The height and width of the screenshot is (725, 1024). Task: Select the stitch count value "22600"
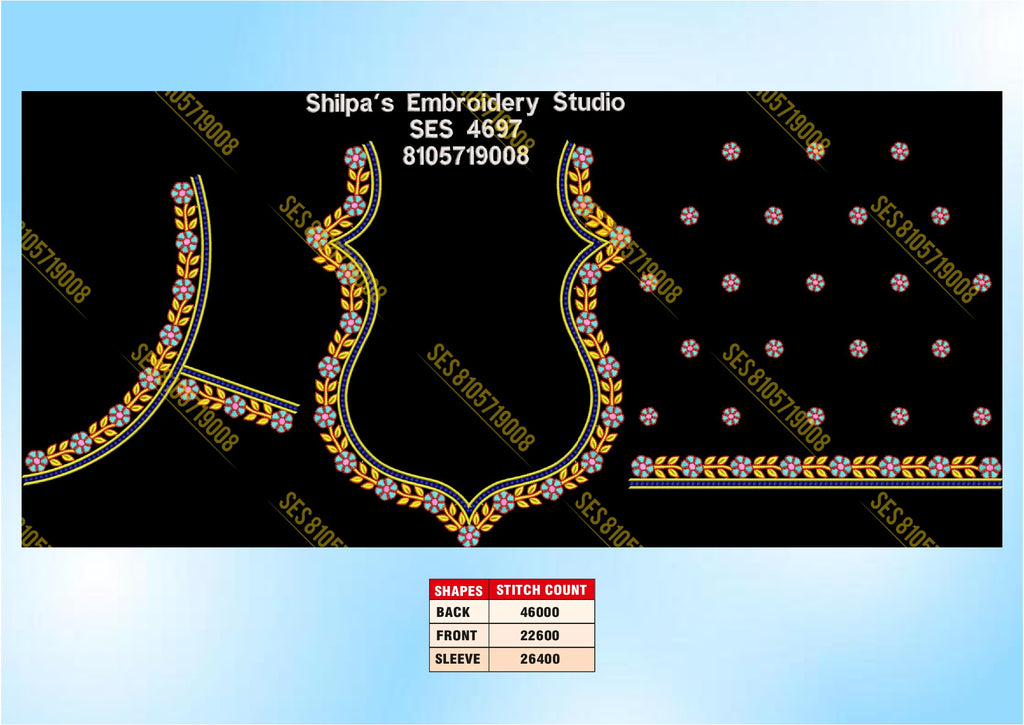point(539,635)
